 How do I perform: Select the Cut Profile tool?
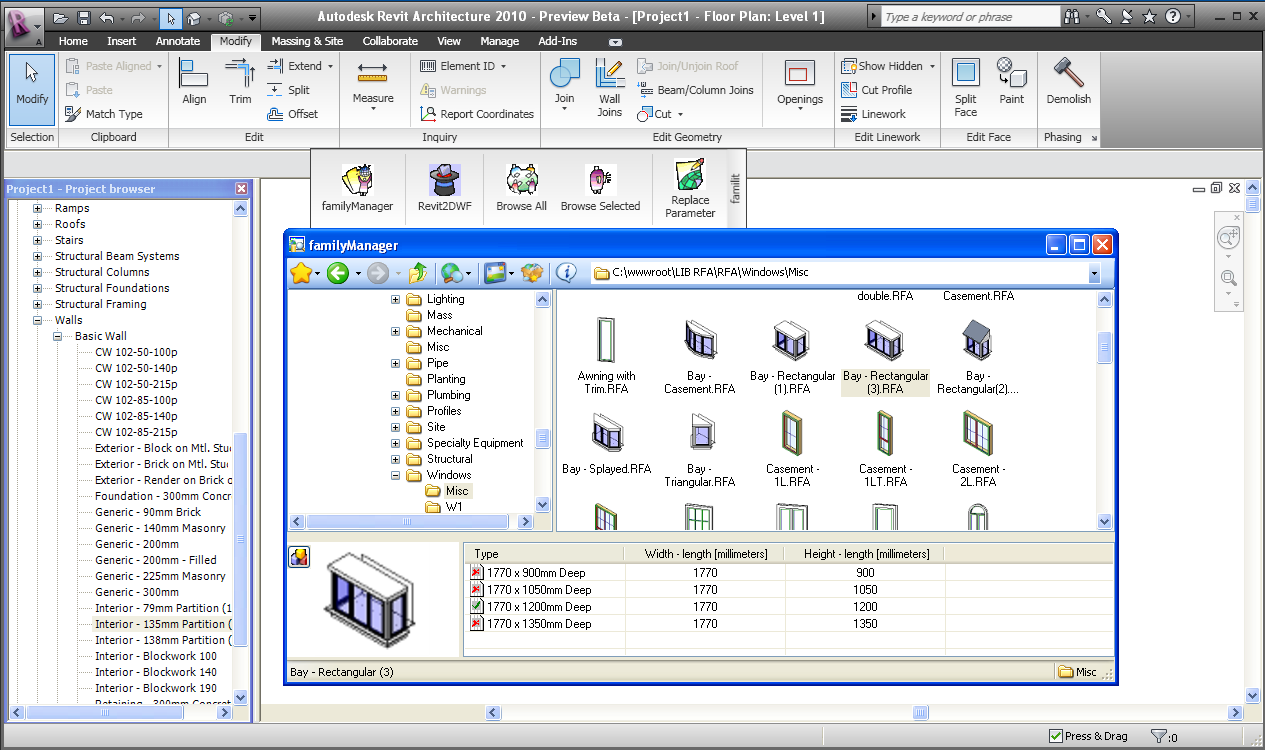877,90
